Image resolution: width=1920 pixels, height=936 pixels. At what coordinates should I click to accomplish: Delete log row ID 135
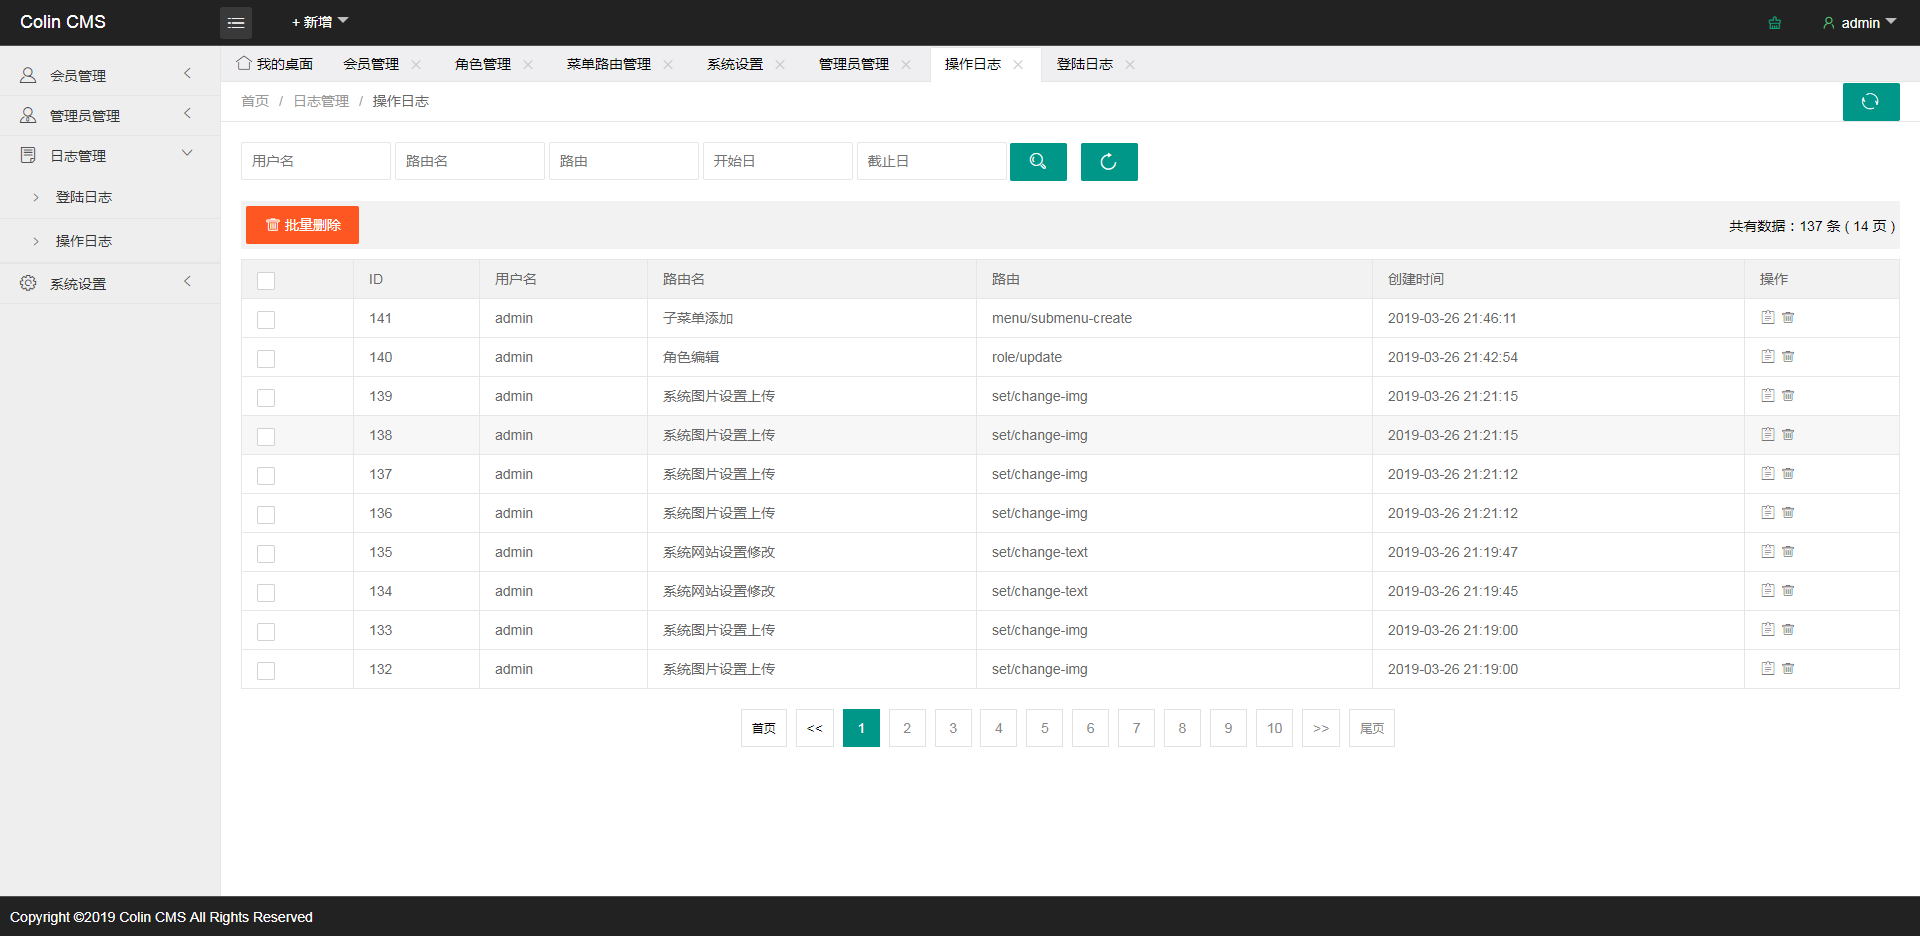[x=1788, y=552]
